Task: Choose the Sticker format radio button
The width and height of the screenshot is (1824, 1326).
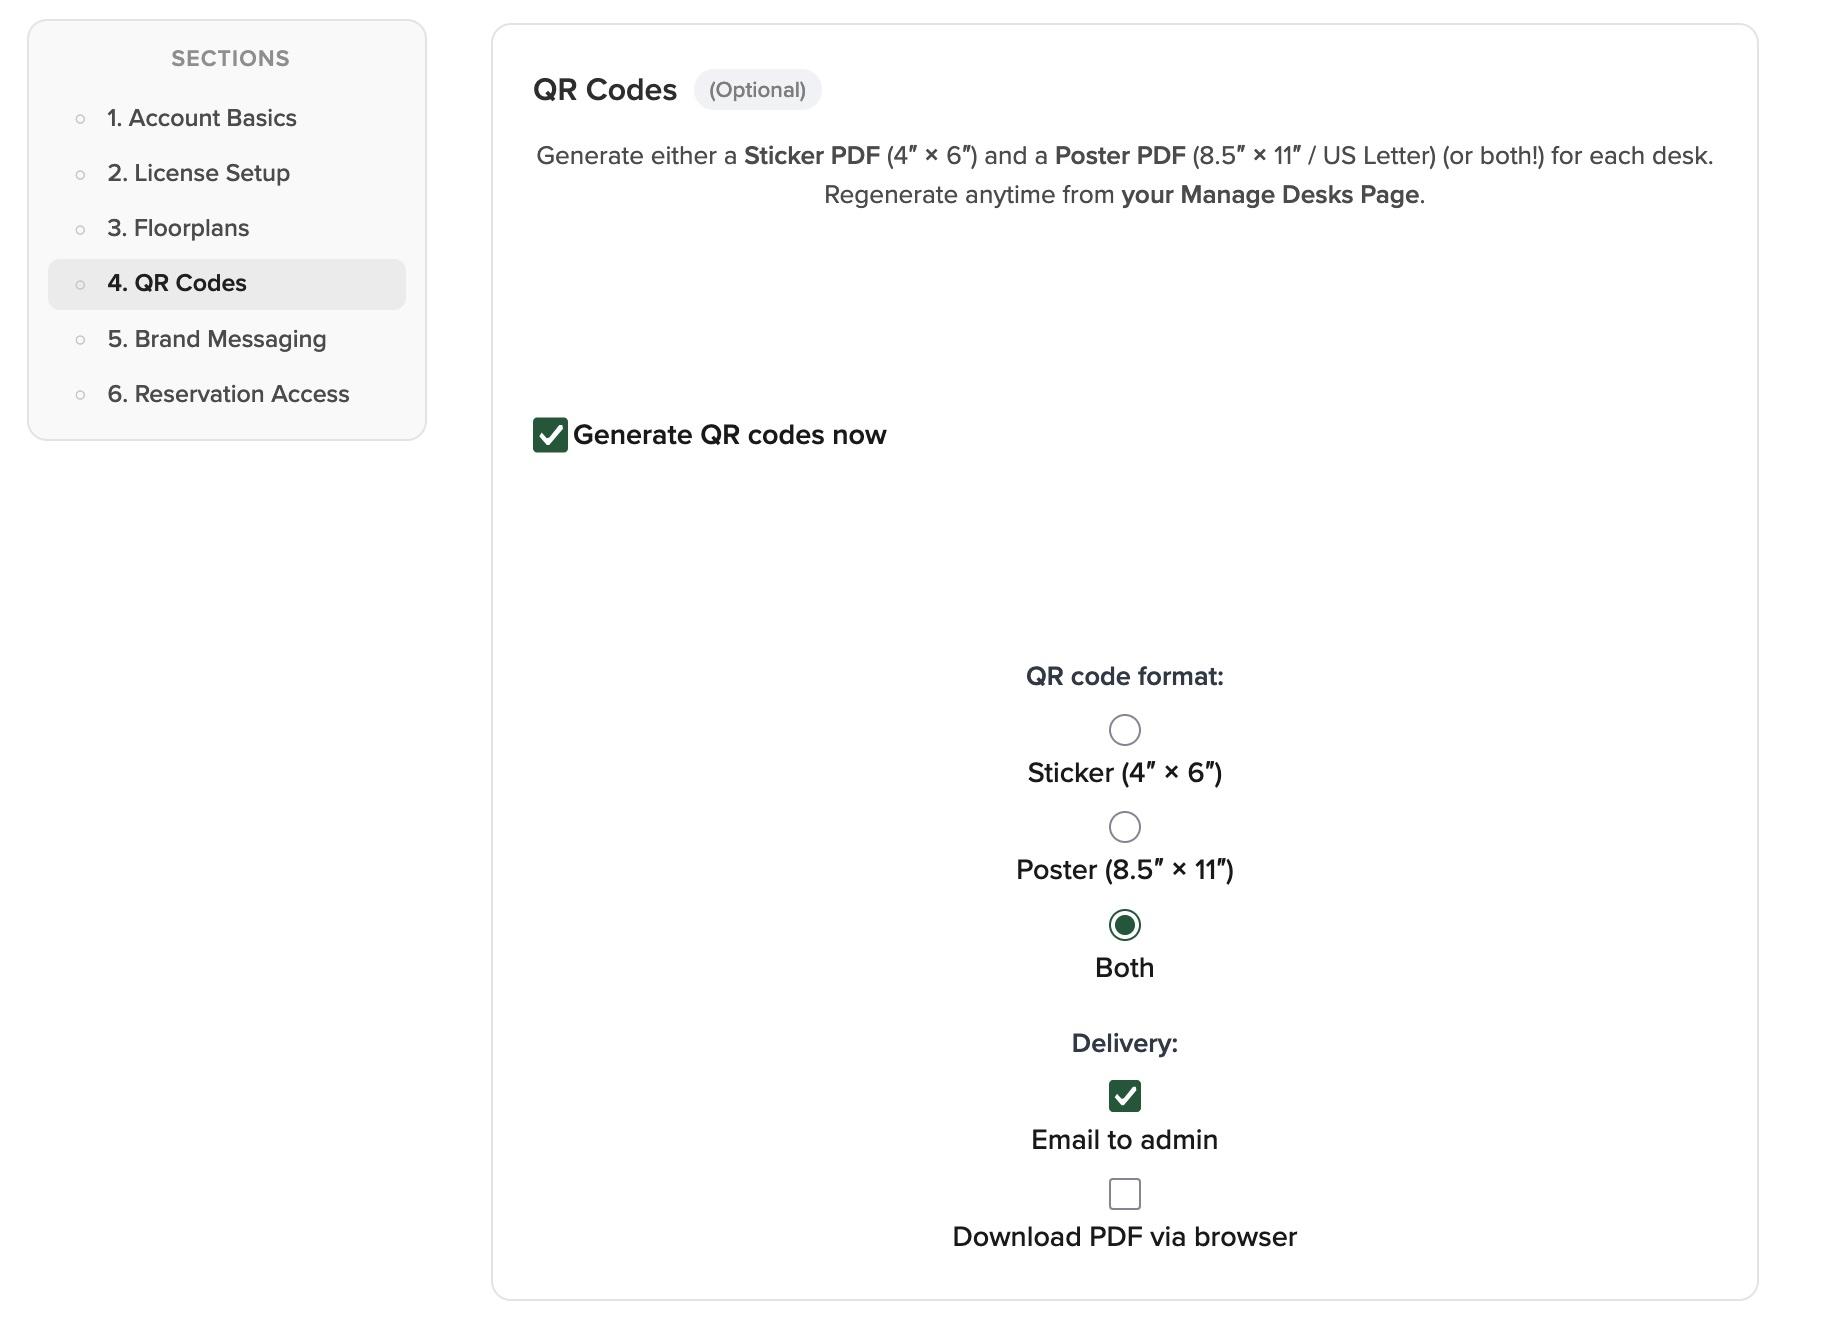Action: pyautogui.click(x=1124, y=730)
